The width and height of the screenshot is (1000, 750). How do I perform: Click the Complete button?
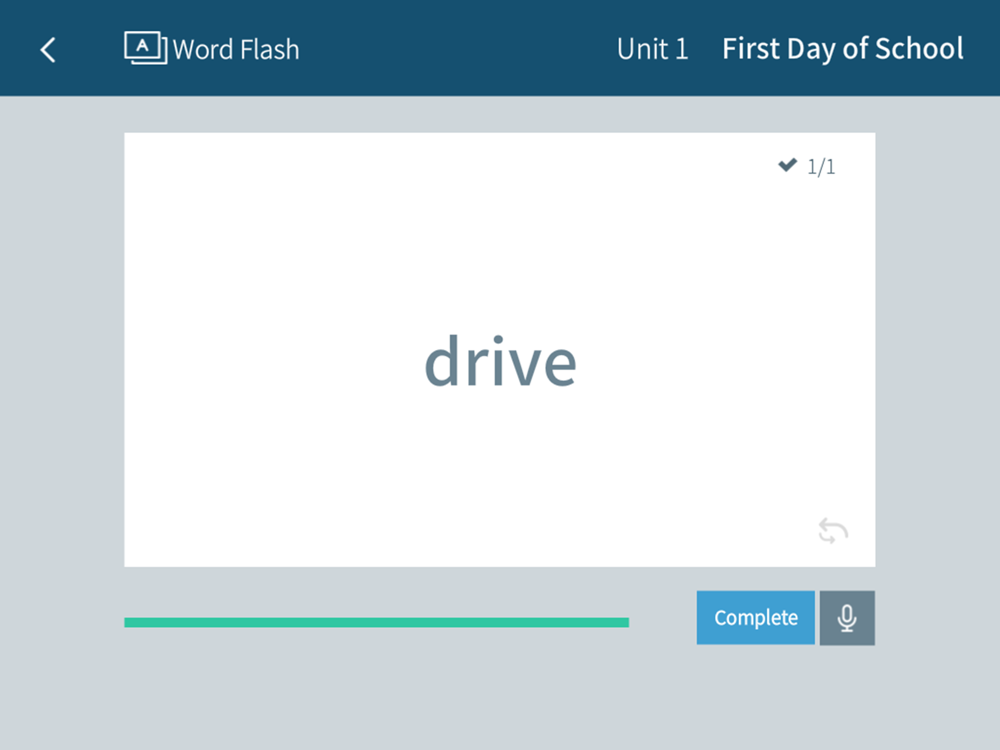[x=755, y=617]
